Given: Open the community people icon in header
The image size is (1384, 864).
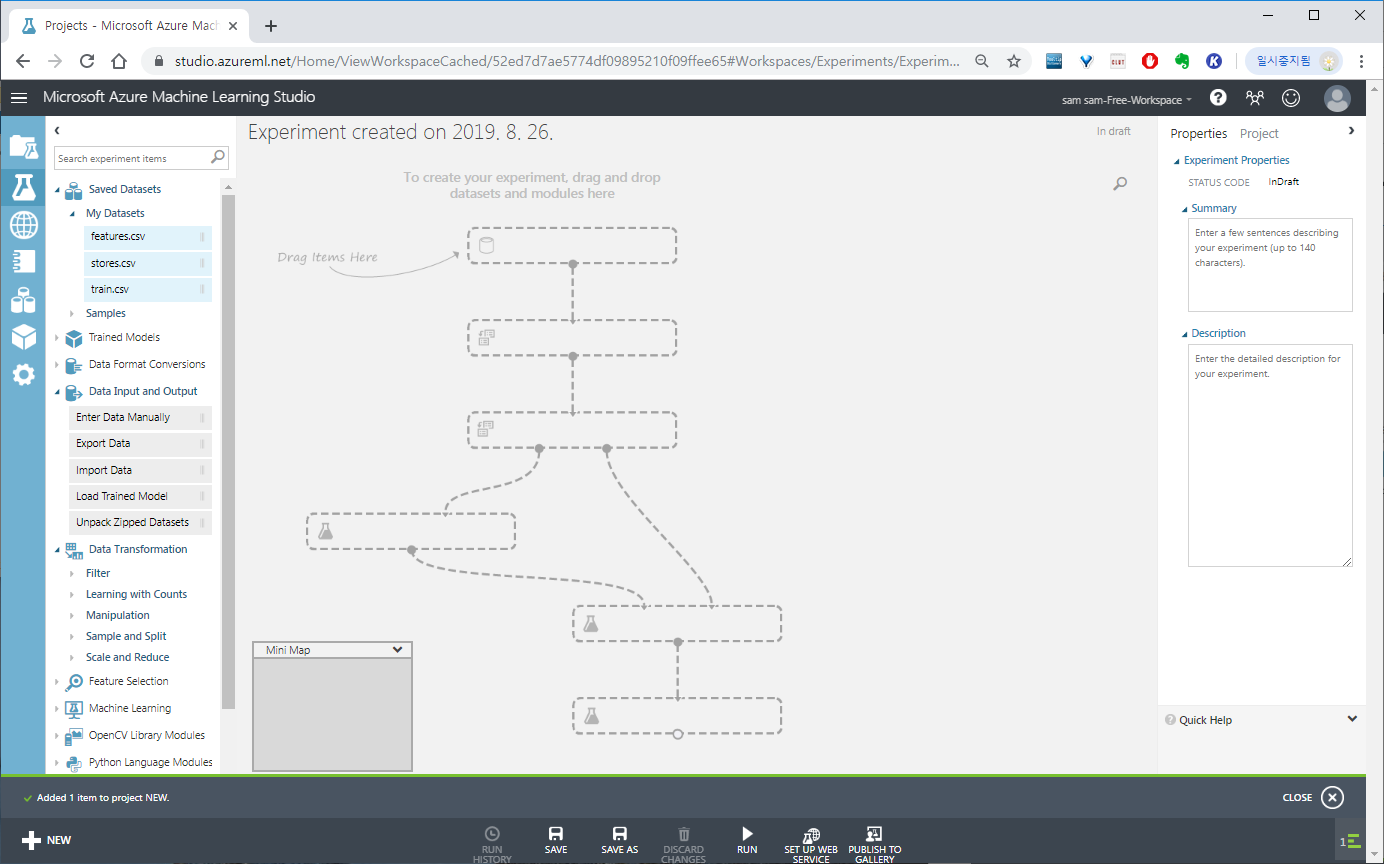Looking at the screenshot, I should coord(1255,97).
